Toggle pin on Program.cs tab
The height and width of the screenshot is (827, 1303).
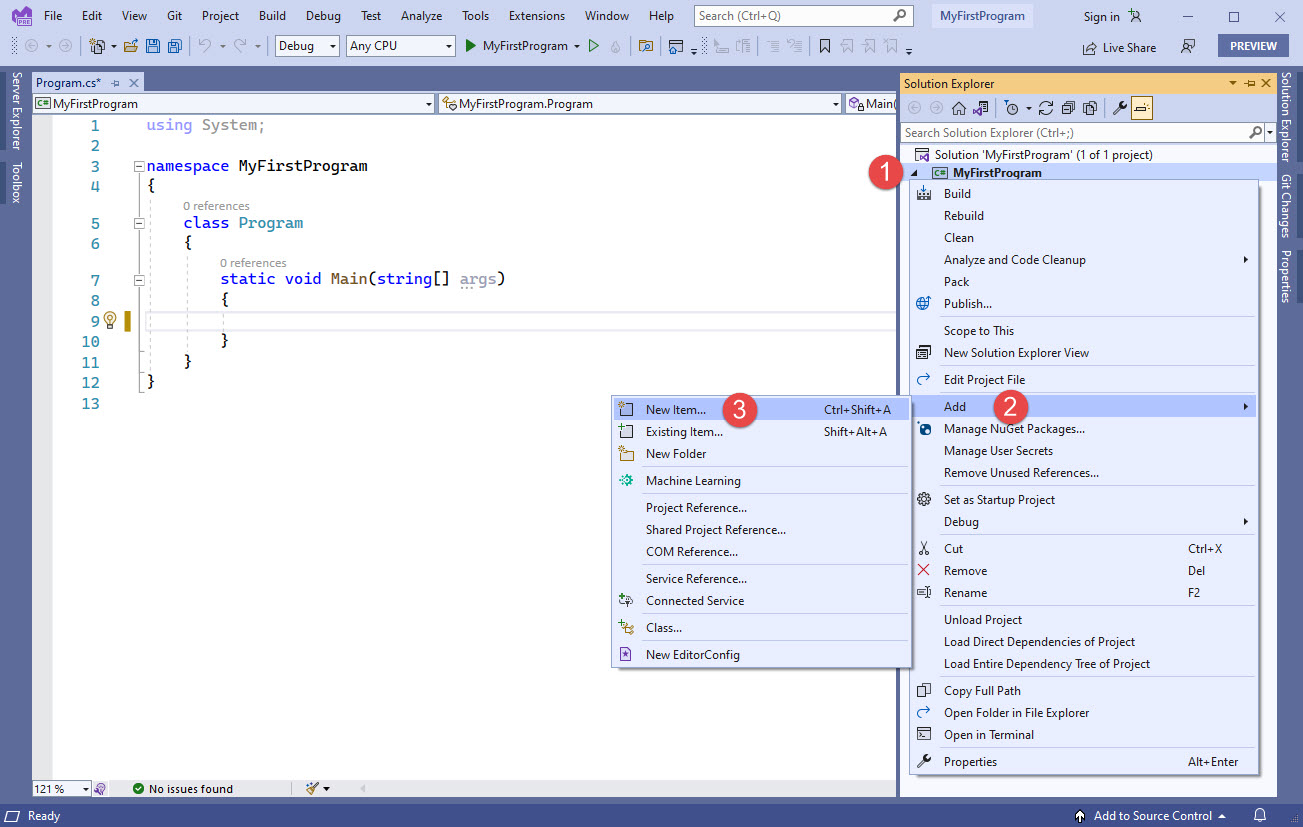(x=116, y=83)
